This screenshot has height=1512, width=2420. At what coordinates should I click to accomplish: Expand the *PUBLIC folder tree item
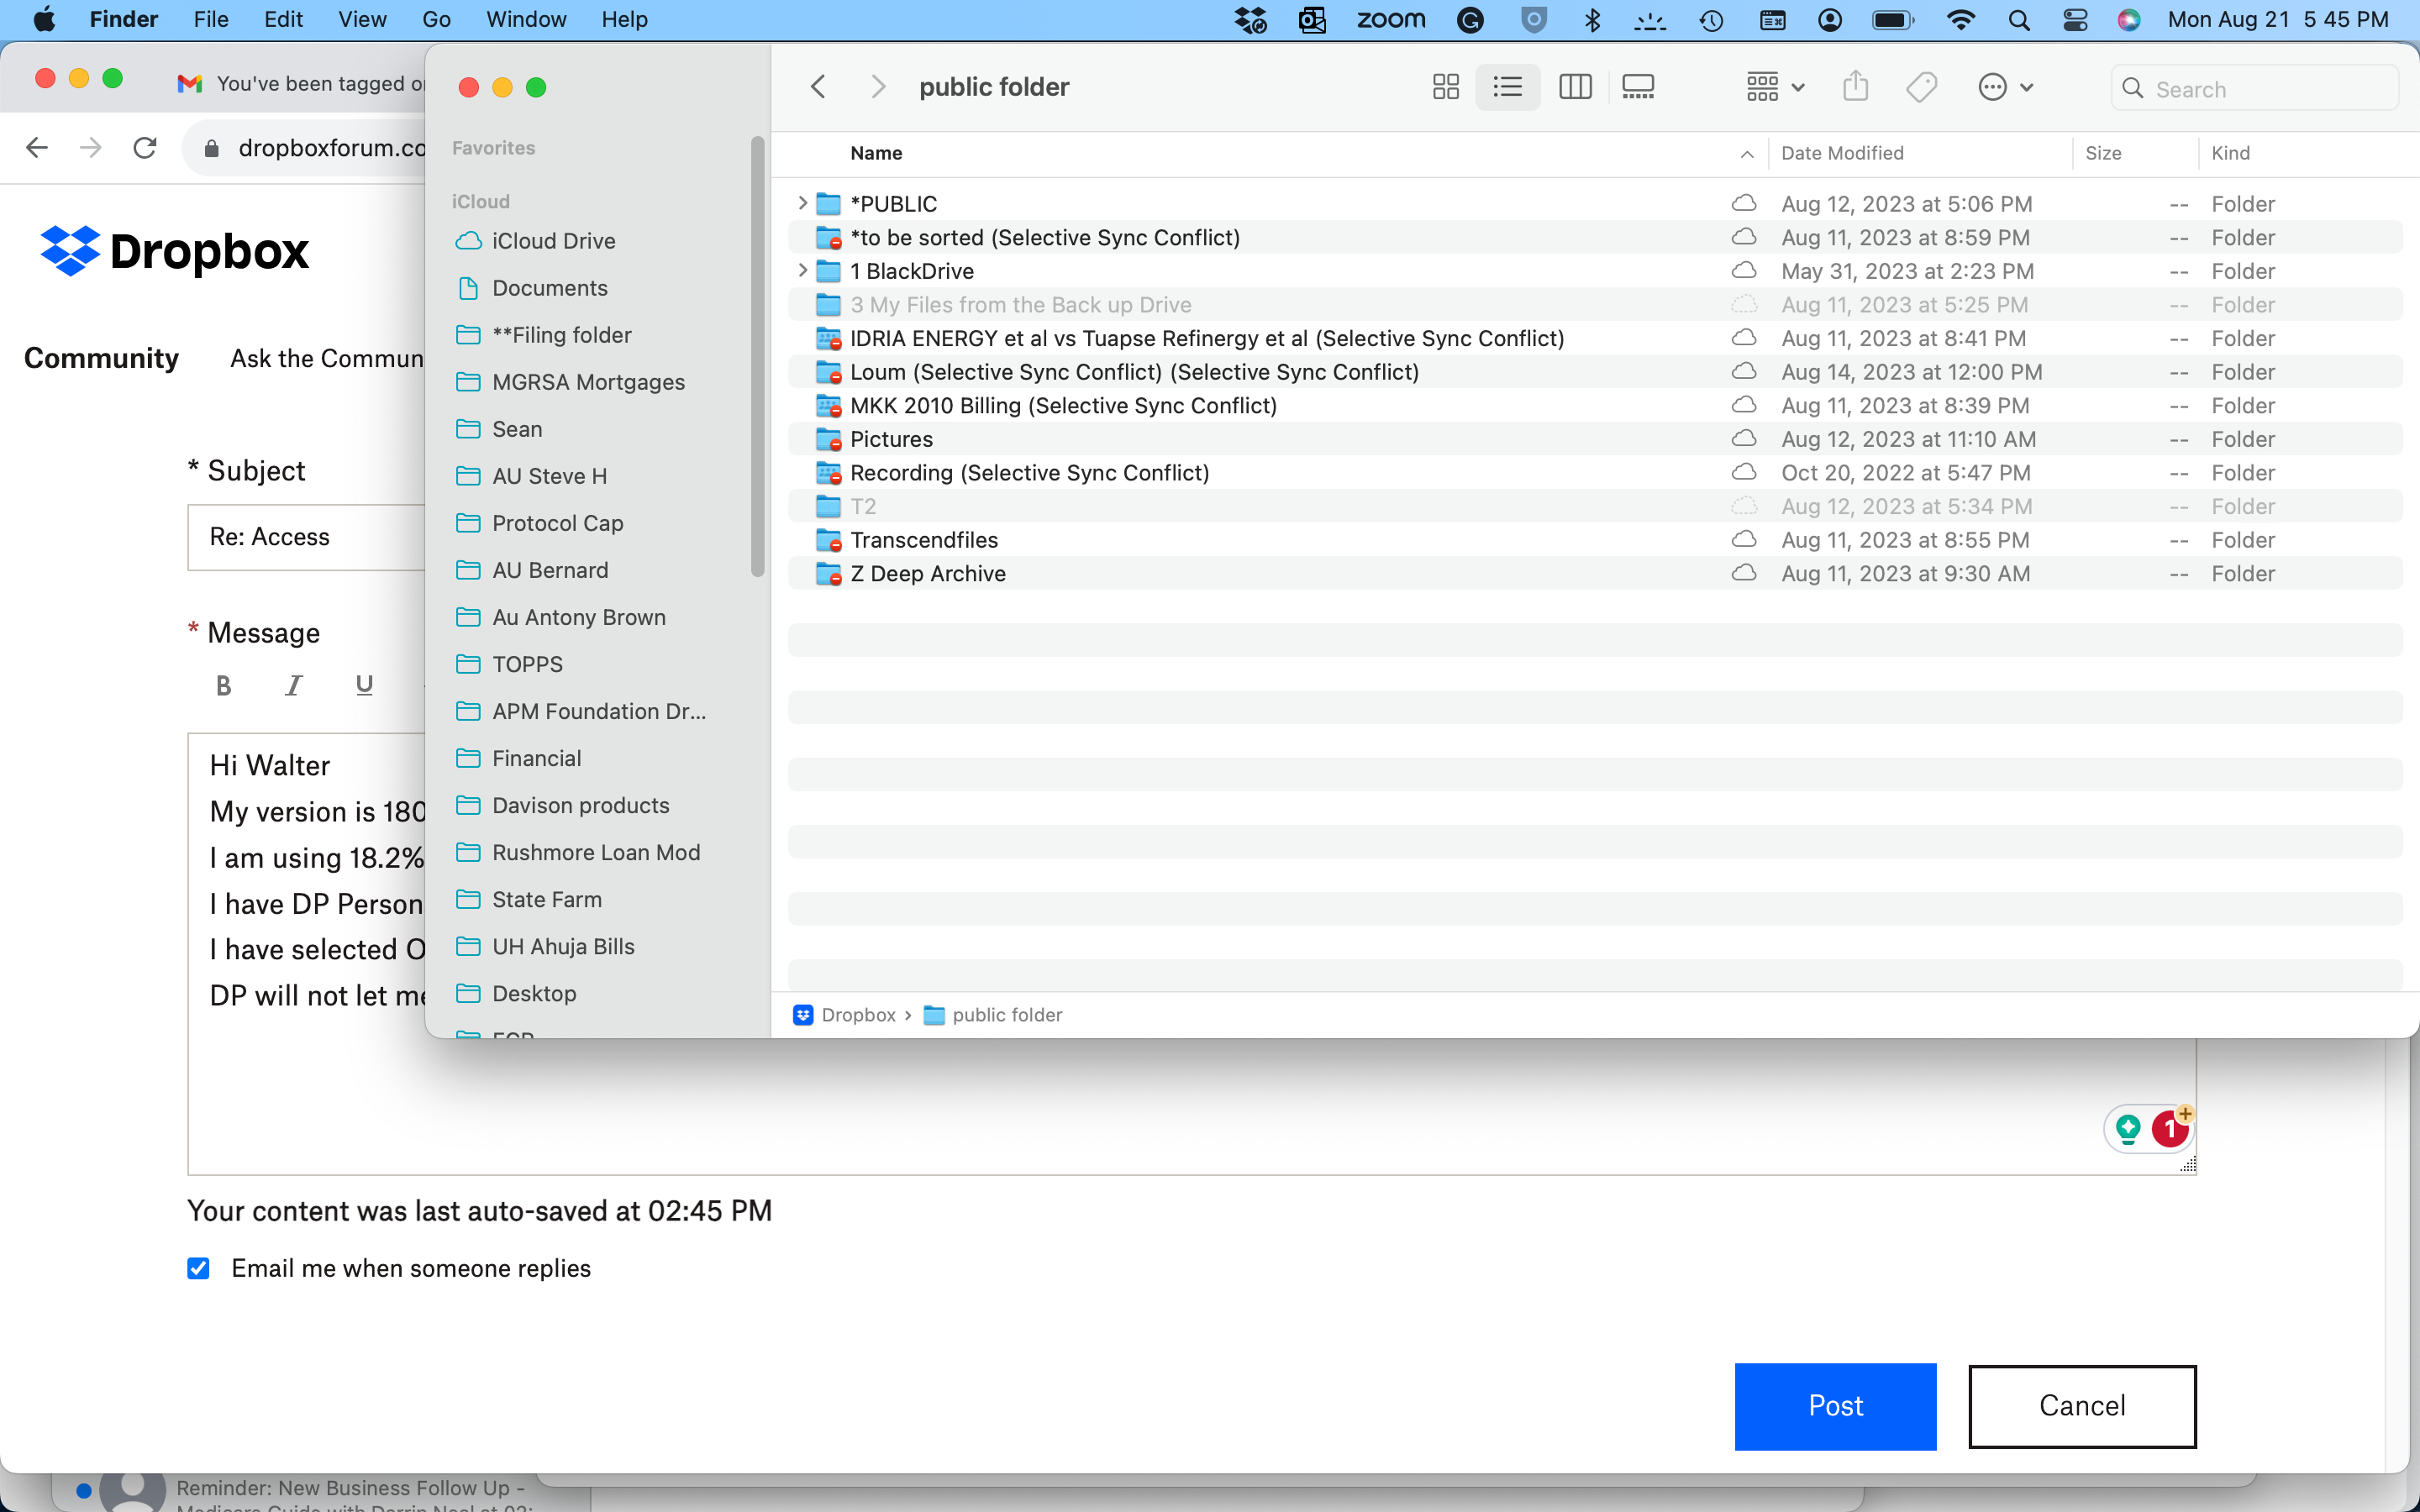click(x=803, y=202)
